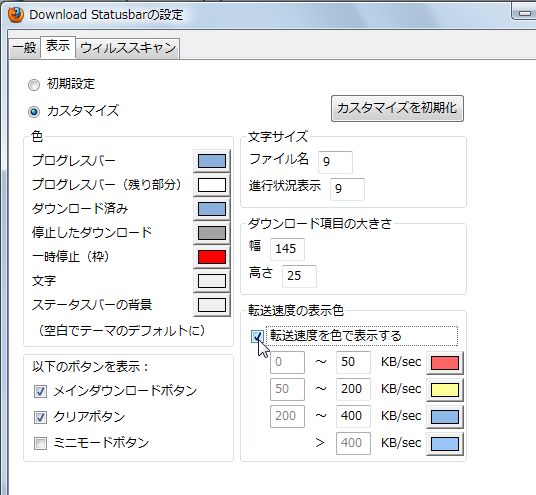Screen dimensions: 536x495
Task: Open the 一時停止(枠) red swatch
Action: 212,257
